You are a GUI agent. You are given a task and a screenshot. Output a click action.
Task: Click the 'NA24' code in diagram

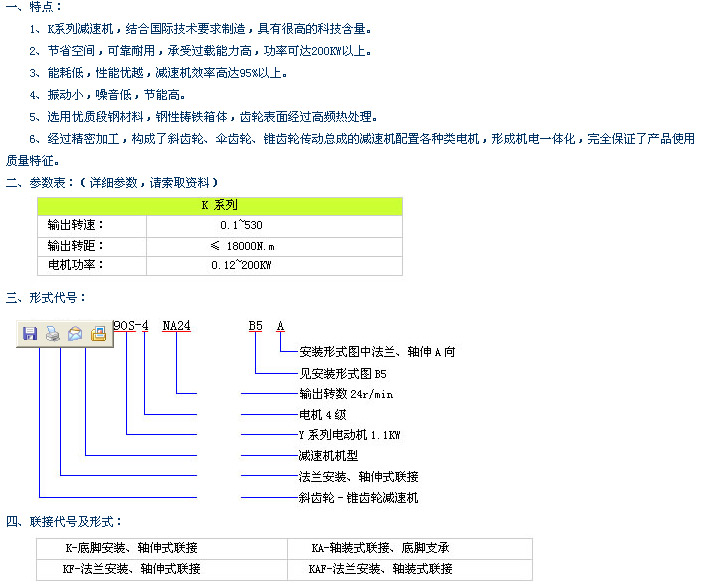pos(176,326)
